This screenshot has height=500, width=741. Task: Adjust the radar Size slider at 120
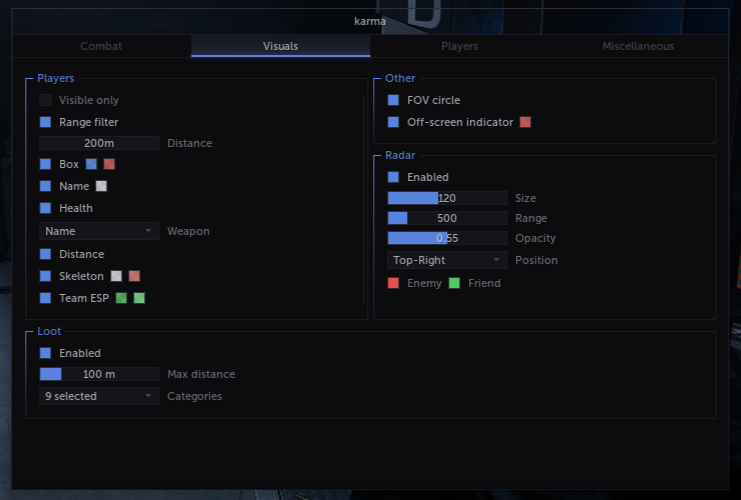pos(447,198)
